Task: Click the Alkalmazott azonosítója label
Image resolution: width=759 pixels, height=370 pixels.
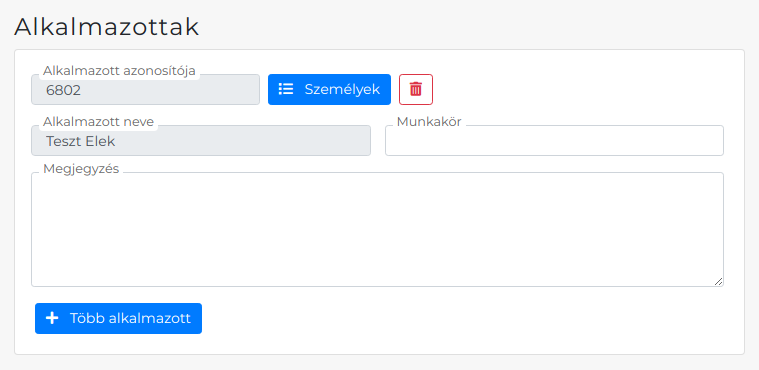Action: point(119,71)
